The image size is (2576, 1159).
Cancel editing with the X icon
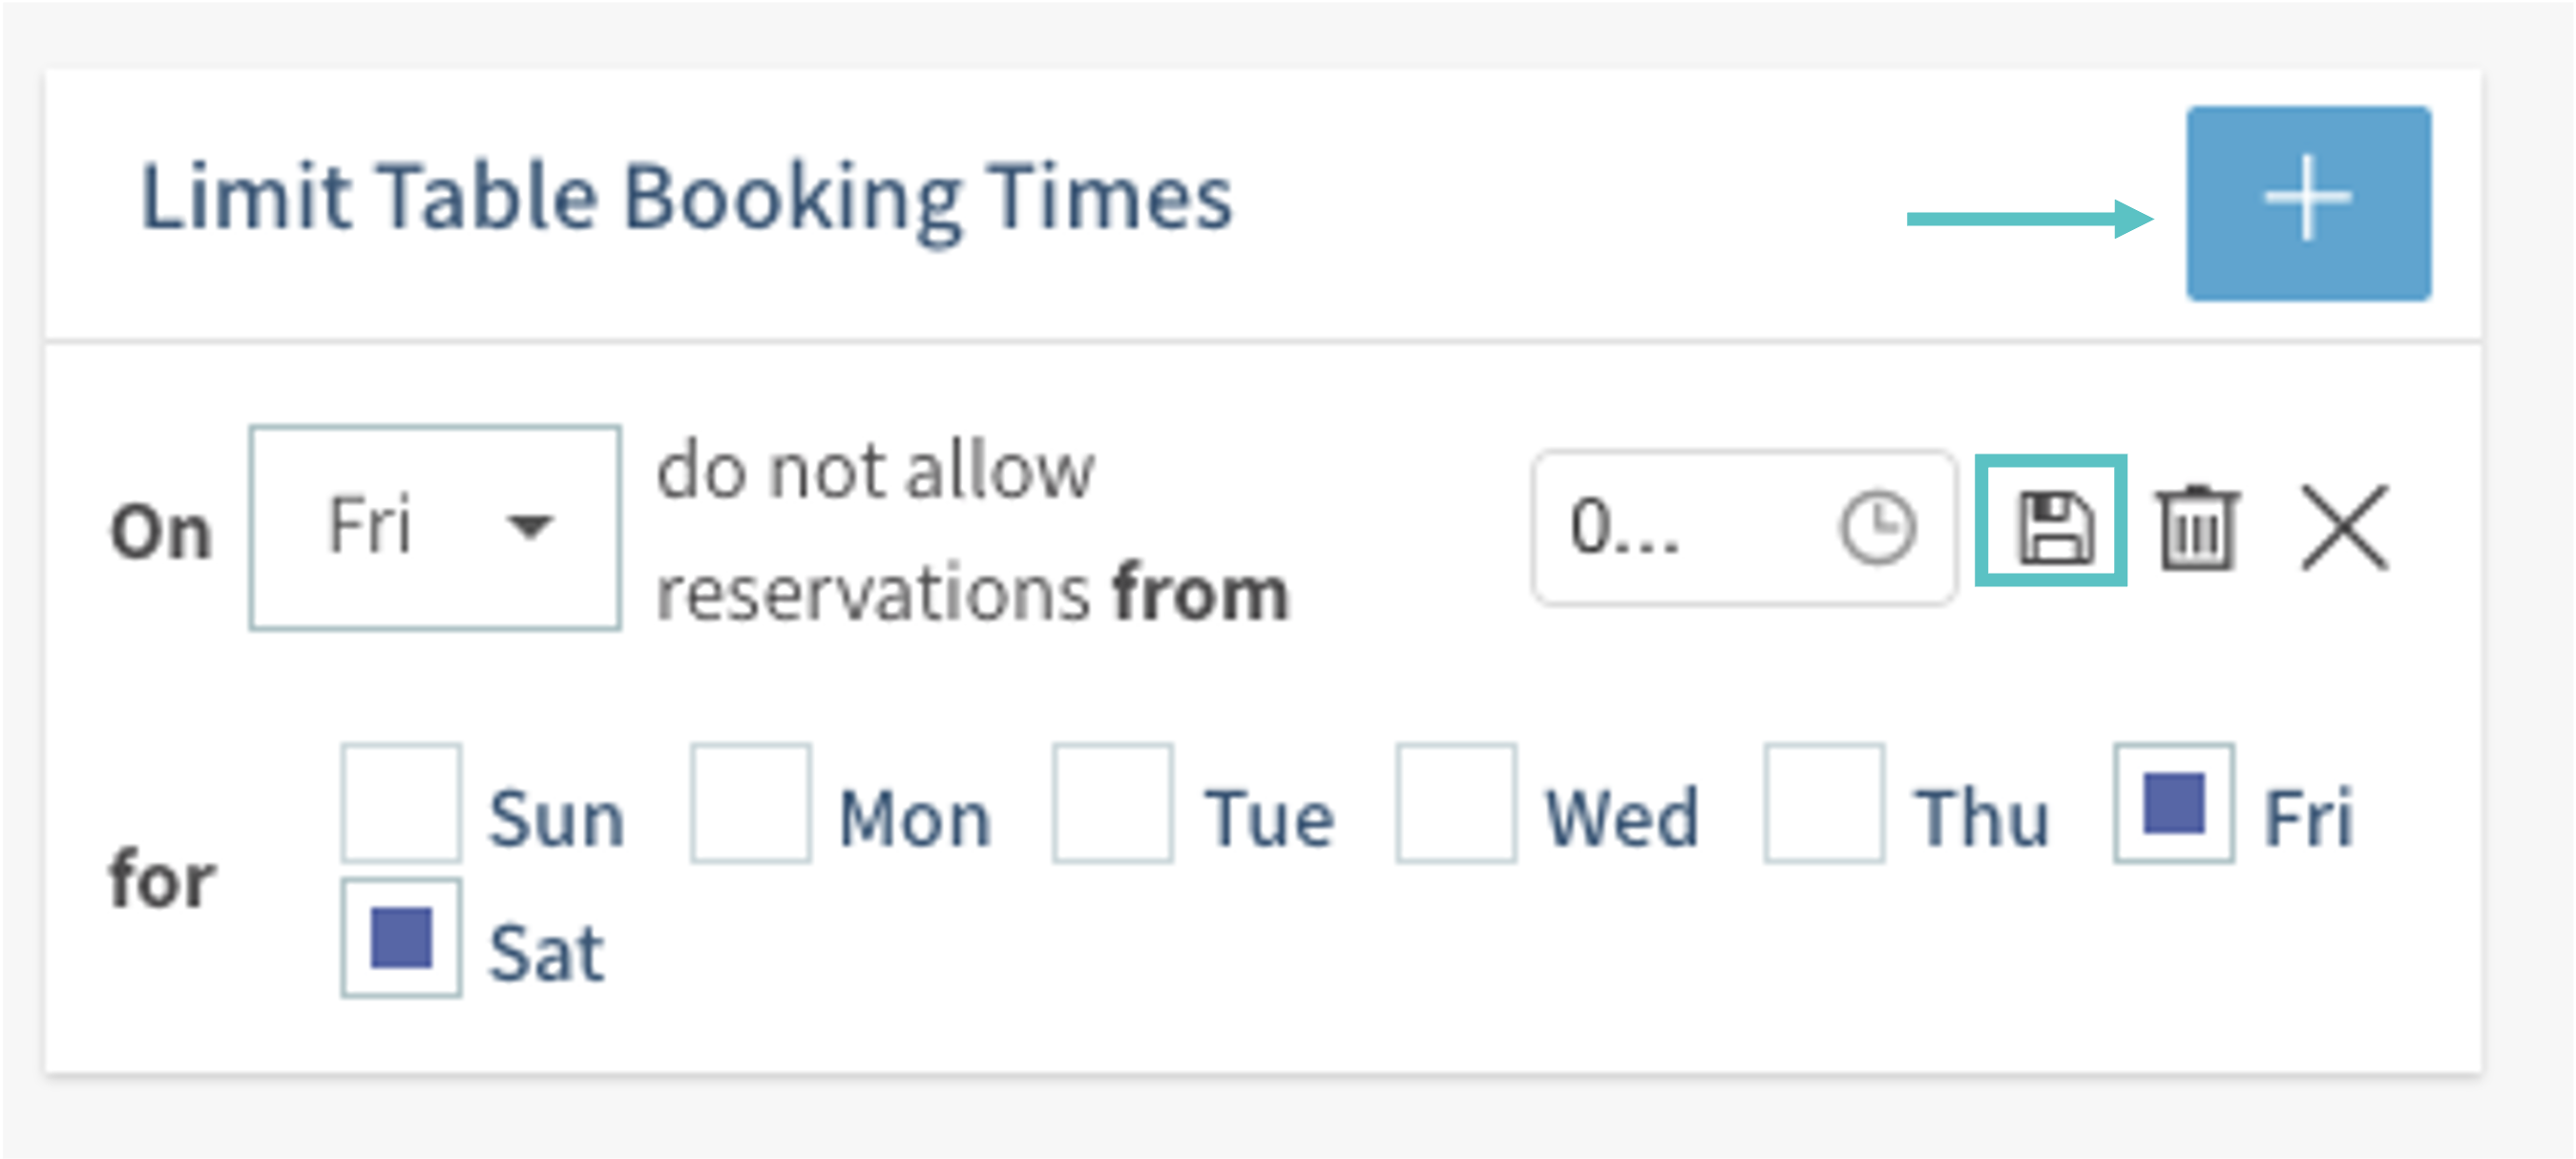coord(2344,527)
